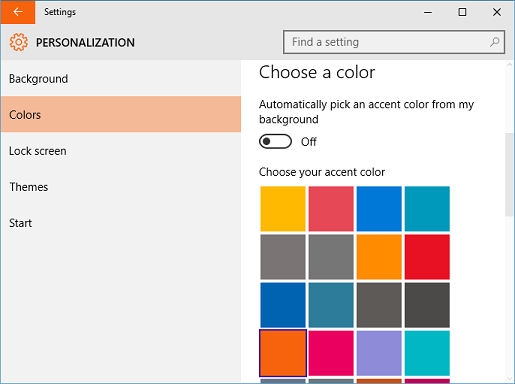The height and width of the screenshot is (384, 515).
Task: Select the warm gray swatch starting second row
Action: click(x=283, y=257)
